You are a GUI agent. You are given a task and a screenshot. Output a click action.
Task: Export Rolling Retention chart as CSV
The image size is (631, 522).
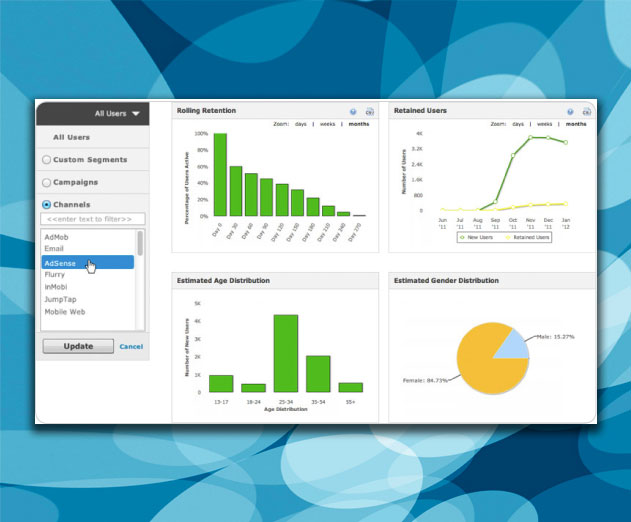point(369,112)
